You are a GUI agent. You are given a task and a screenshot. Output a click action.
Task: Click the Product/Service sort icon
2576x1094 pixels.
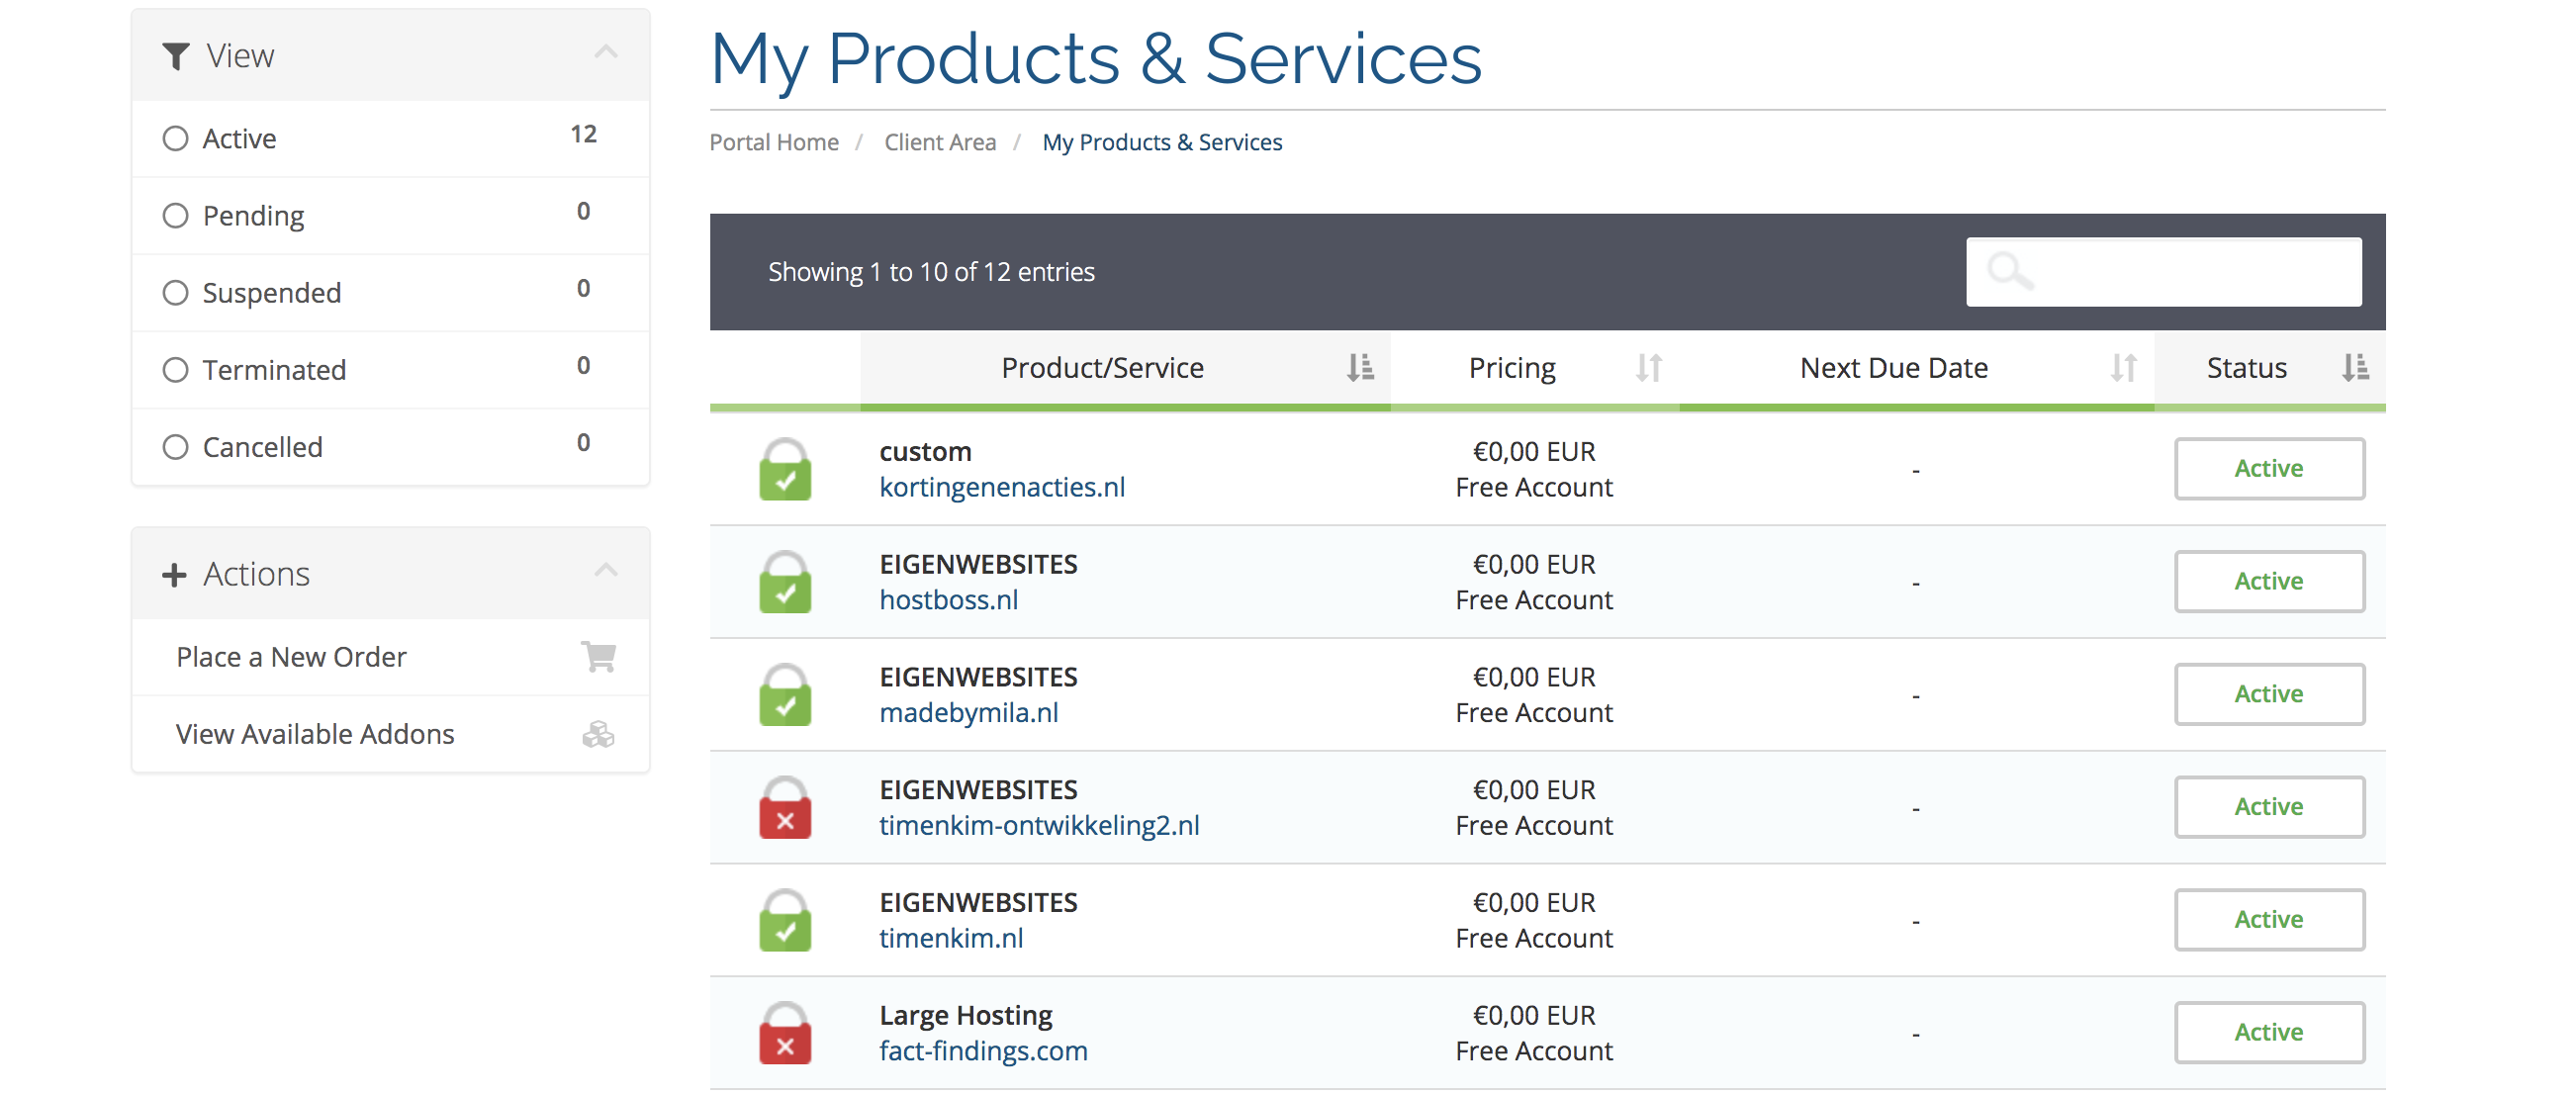(x=1359, y=368)
